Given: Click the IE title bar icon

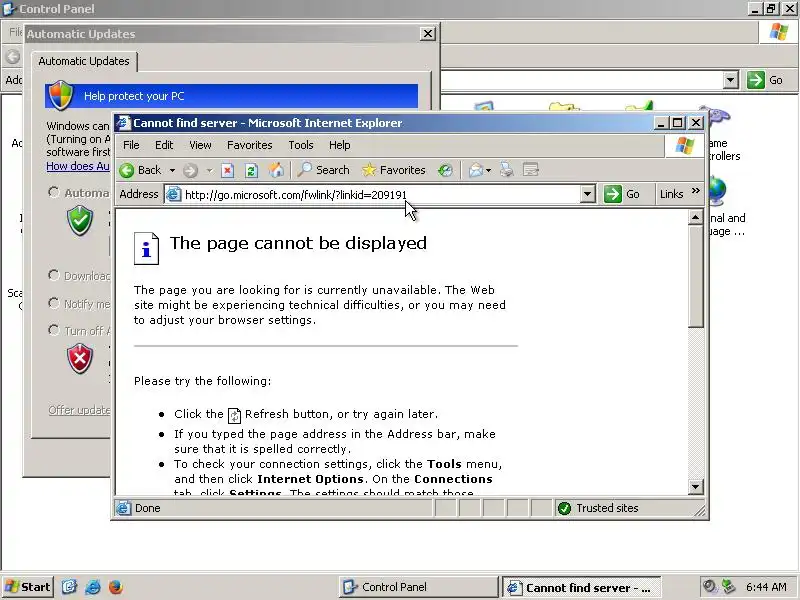Looking at the screenshot, I should click(123, 123).
